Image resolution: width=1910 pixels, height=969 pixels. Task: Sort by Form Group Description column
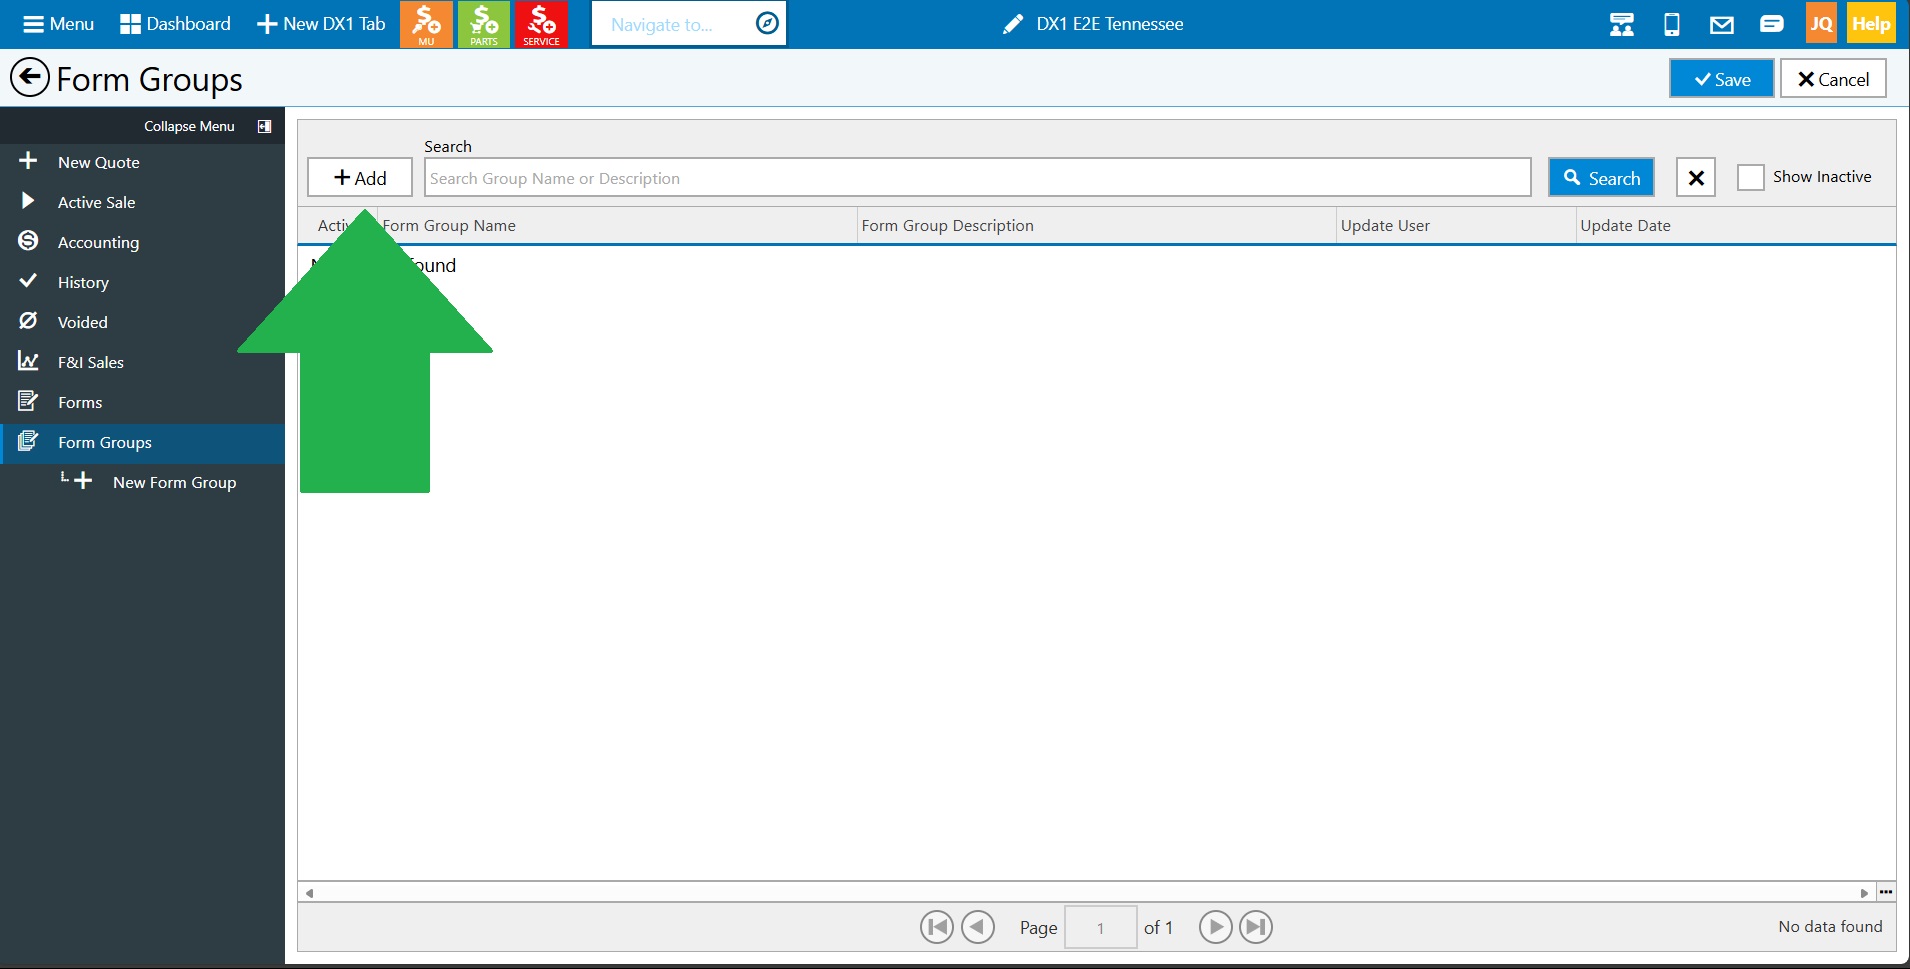(947, 226)
